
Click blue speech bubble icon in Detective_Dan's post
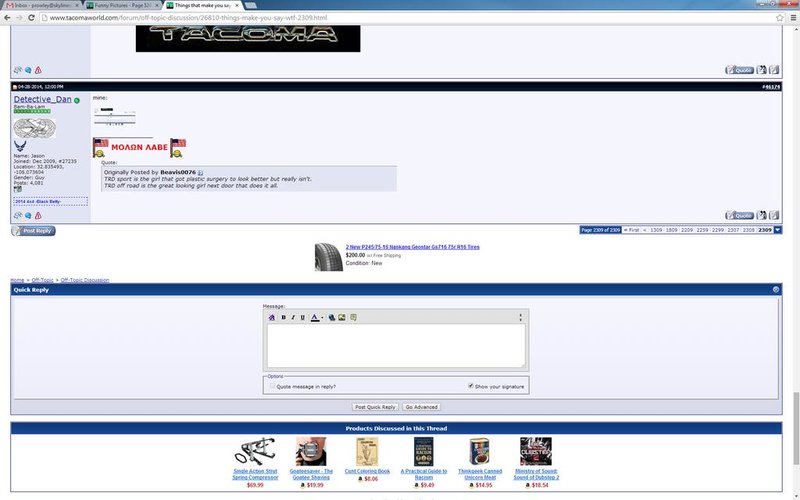click(28, 215)
